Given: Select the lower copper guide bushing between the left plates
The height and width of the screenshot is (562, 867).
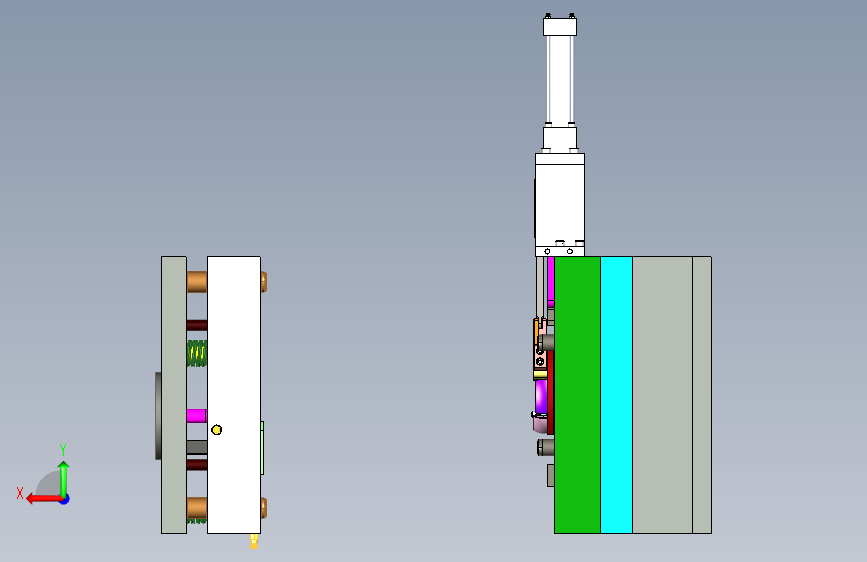Looking at the screenshot, I should 197,508.
